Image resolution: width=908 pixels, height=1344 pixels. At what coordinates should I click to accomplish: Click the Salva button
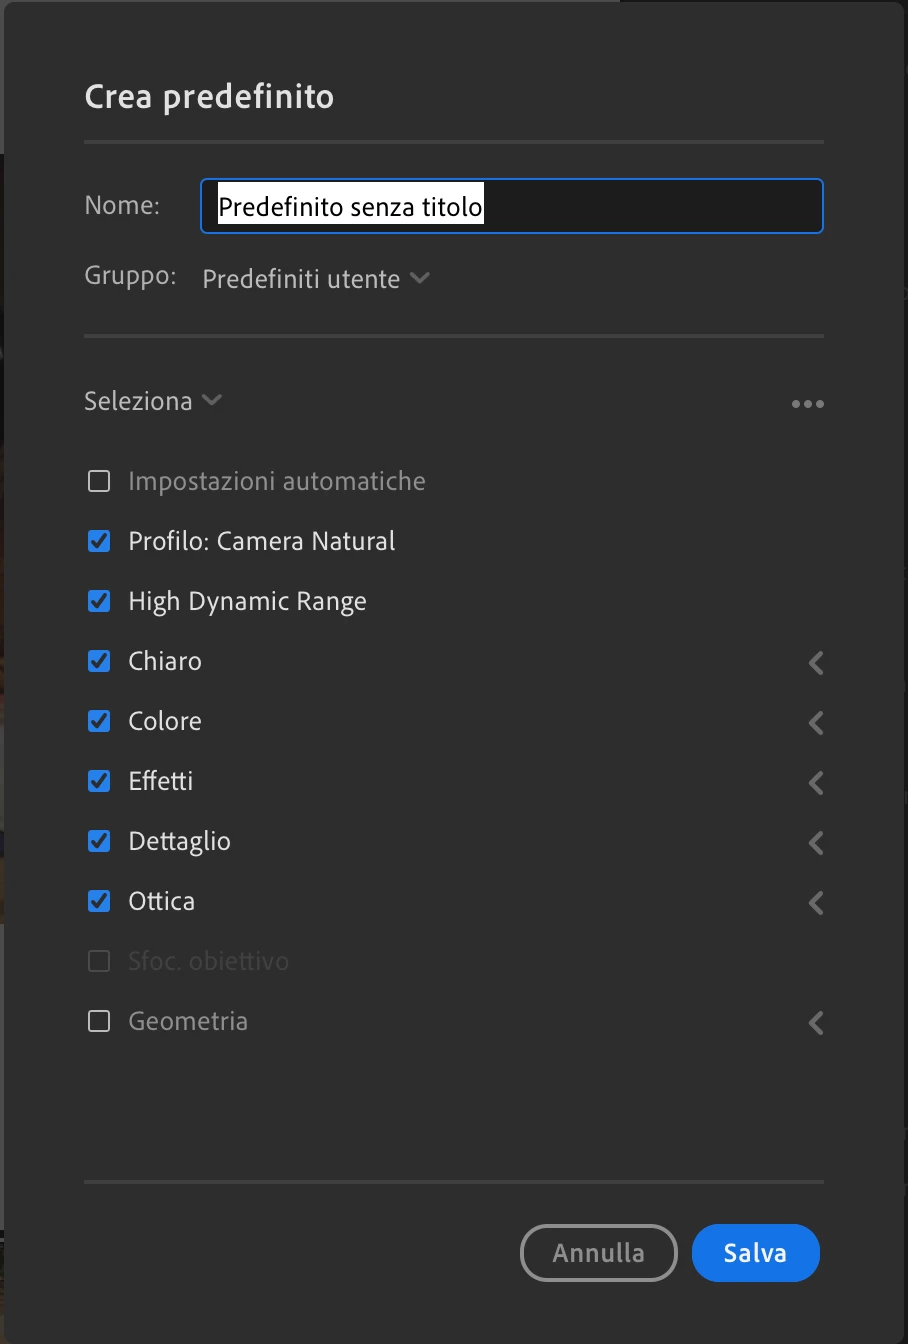pos(755,1253)
